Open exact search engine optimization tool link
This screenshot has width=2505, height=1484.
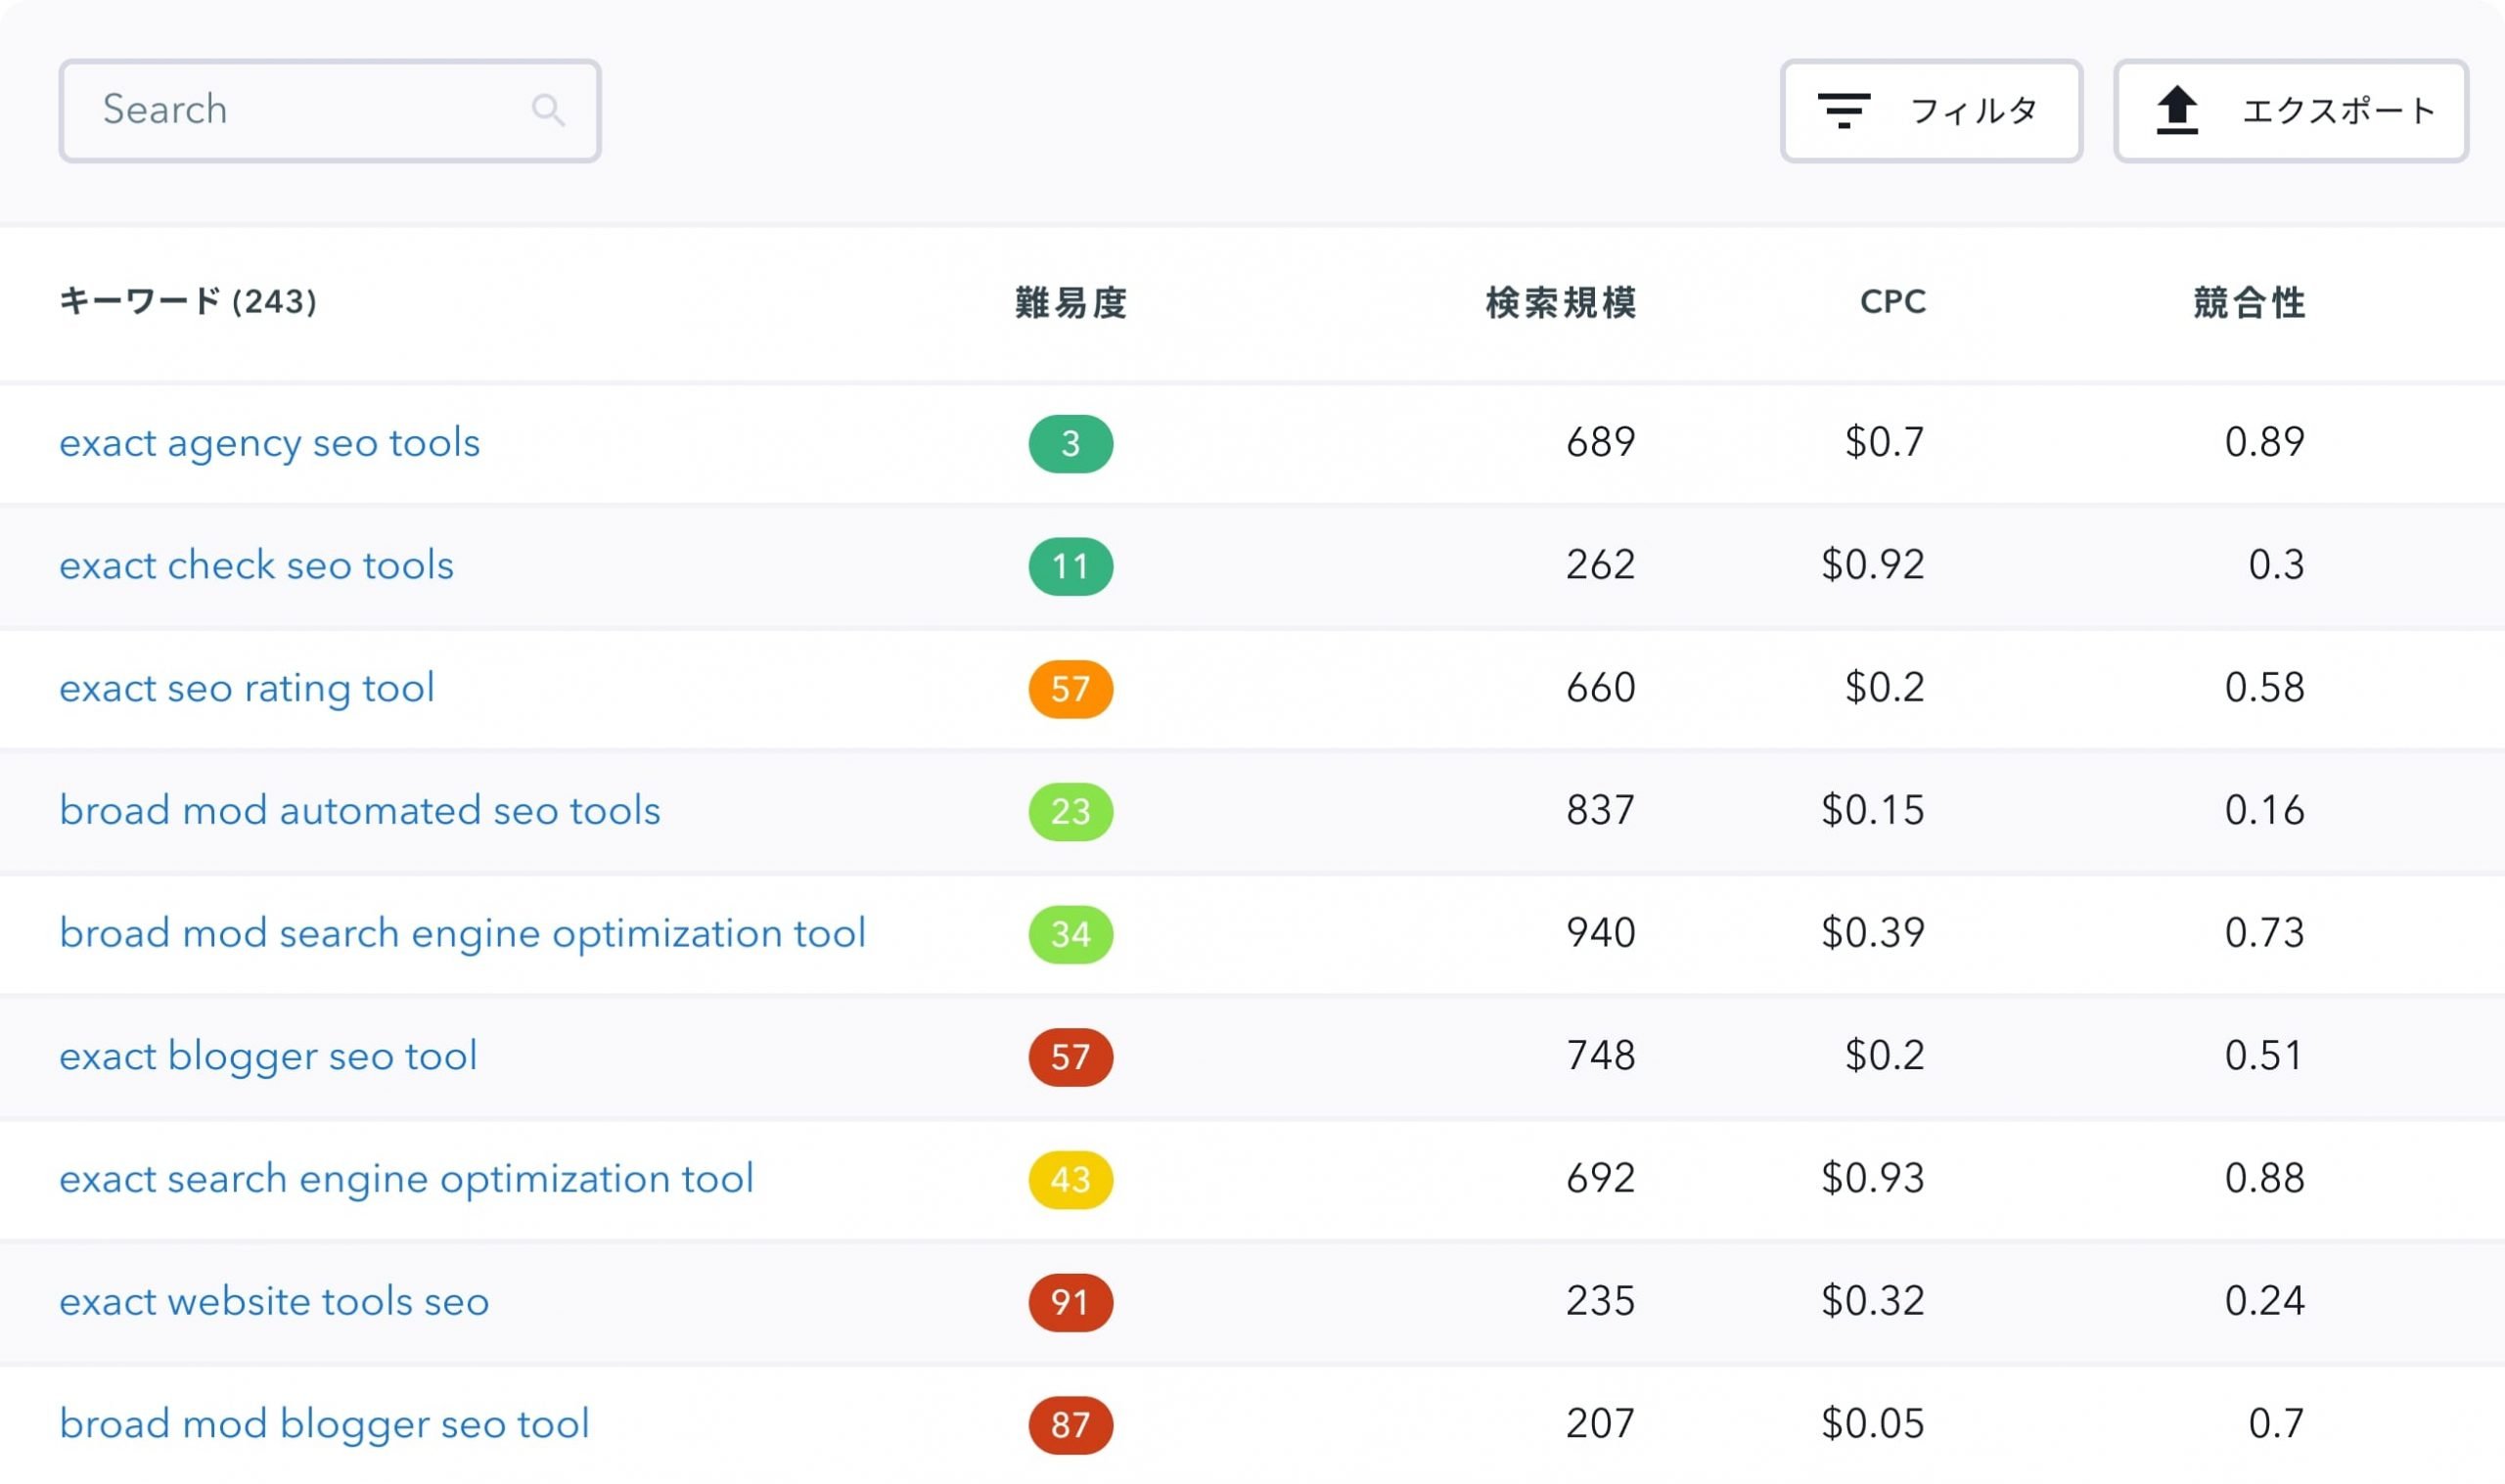click(x=406, y=1180)
